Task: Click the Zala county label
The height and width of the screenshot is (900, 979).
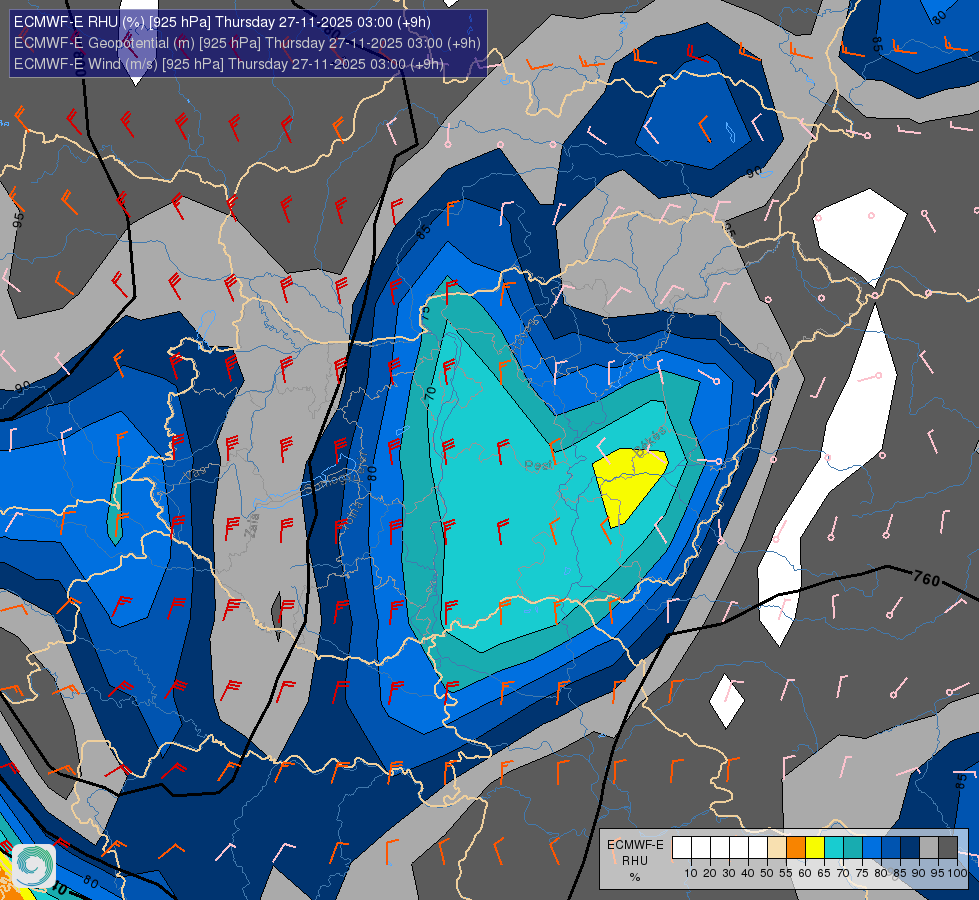Action: pos(252,525)
